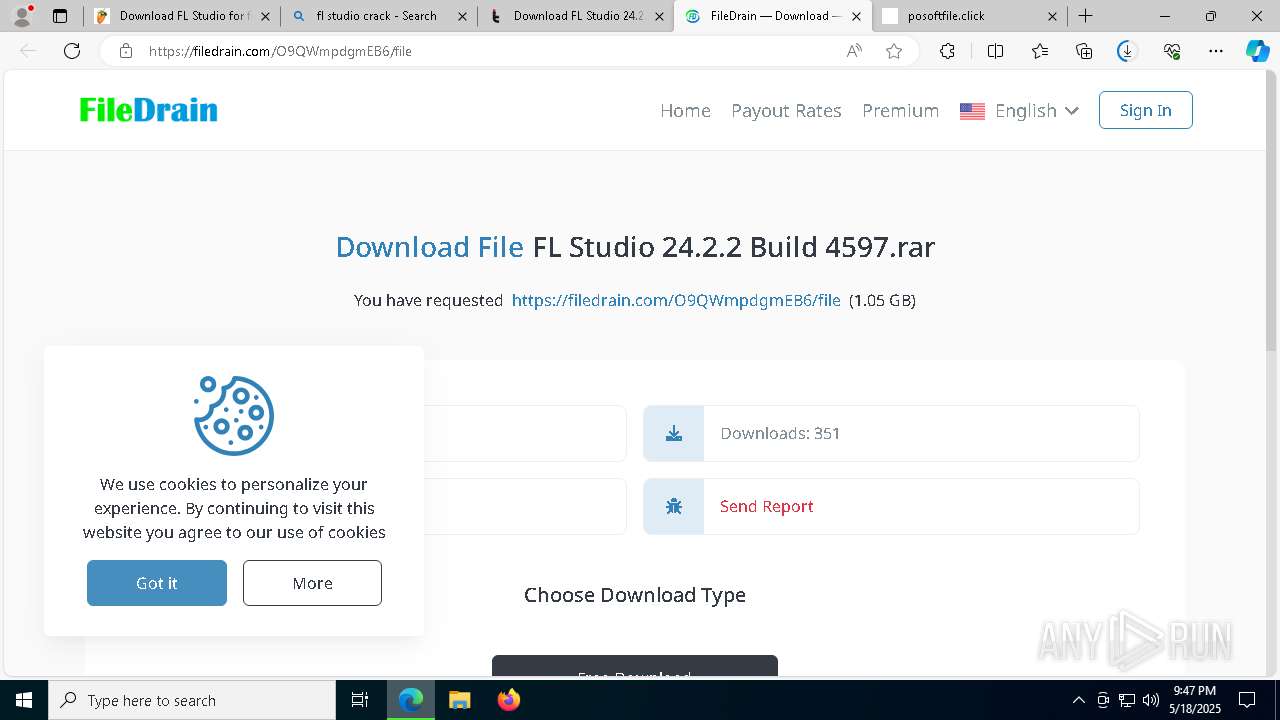Switch to fl studio crack Search tab
This screenshot has width=1280, height=720.
click(x=378, y=16)
